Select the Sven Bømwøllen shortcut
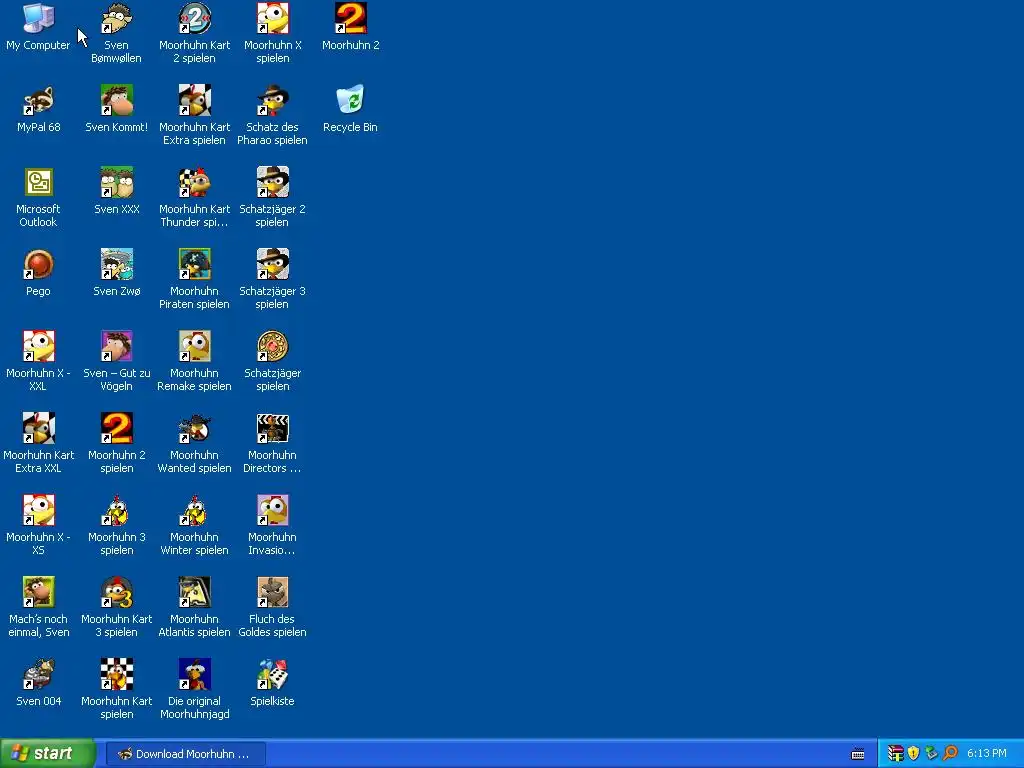The width and height of the screenshot is (1024, 768). click(117, 18)
